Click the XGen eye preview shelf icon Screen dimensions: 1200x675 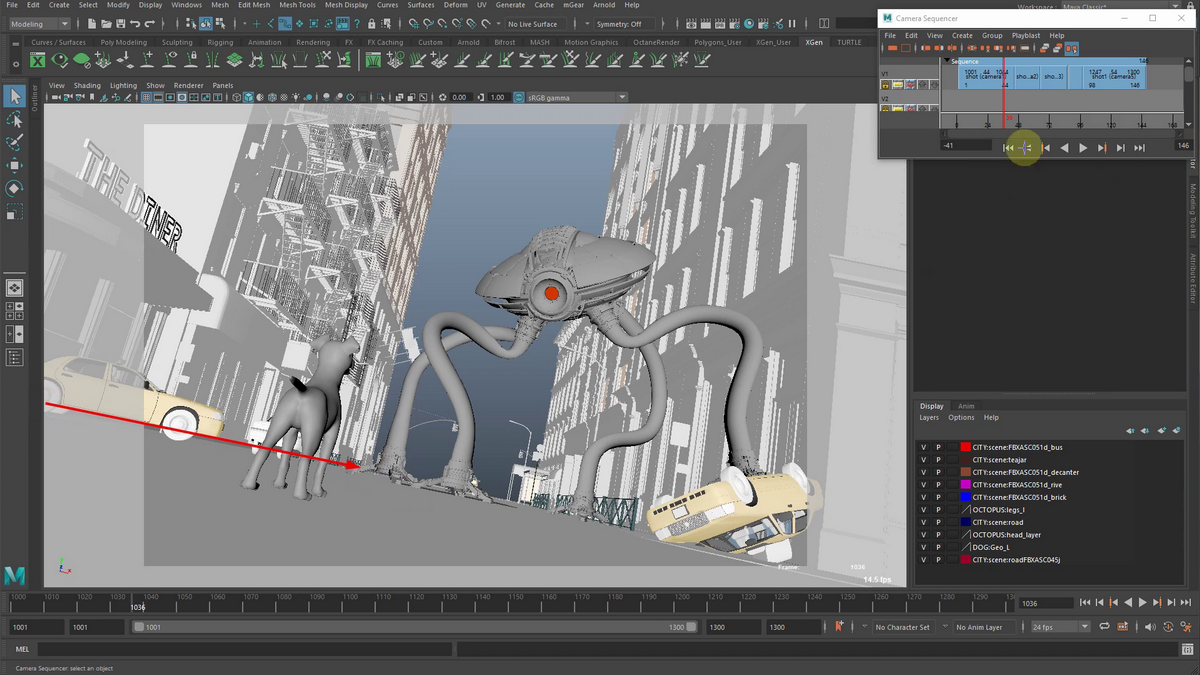pyautogui.click(x=61, y=61)
